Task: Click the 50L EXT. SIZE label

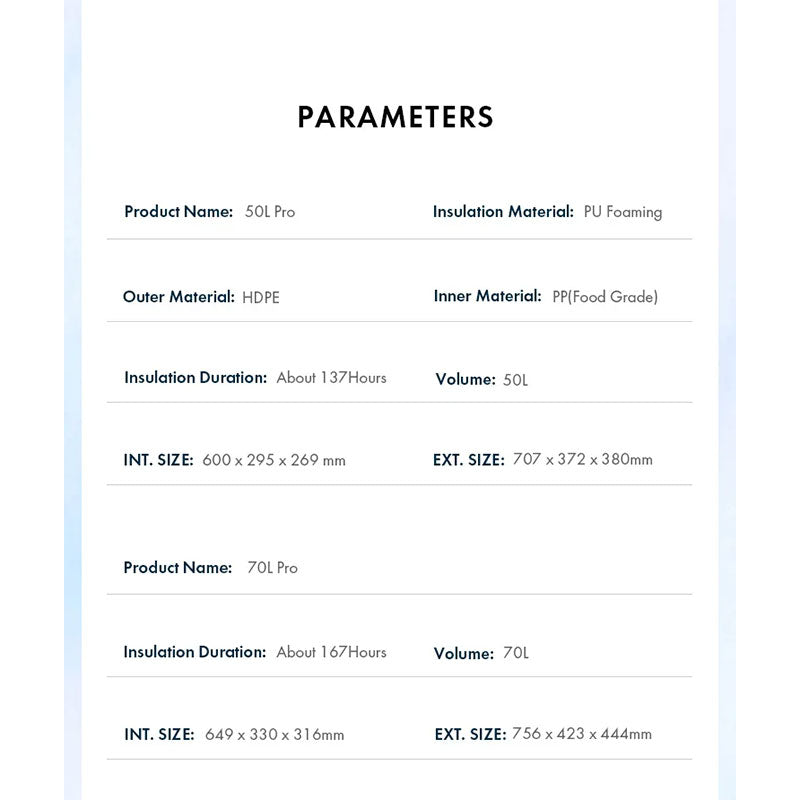Action: click(468, 460)
